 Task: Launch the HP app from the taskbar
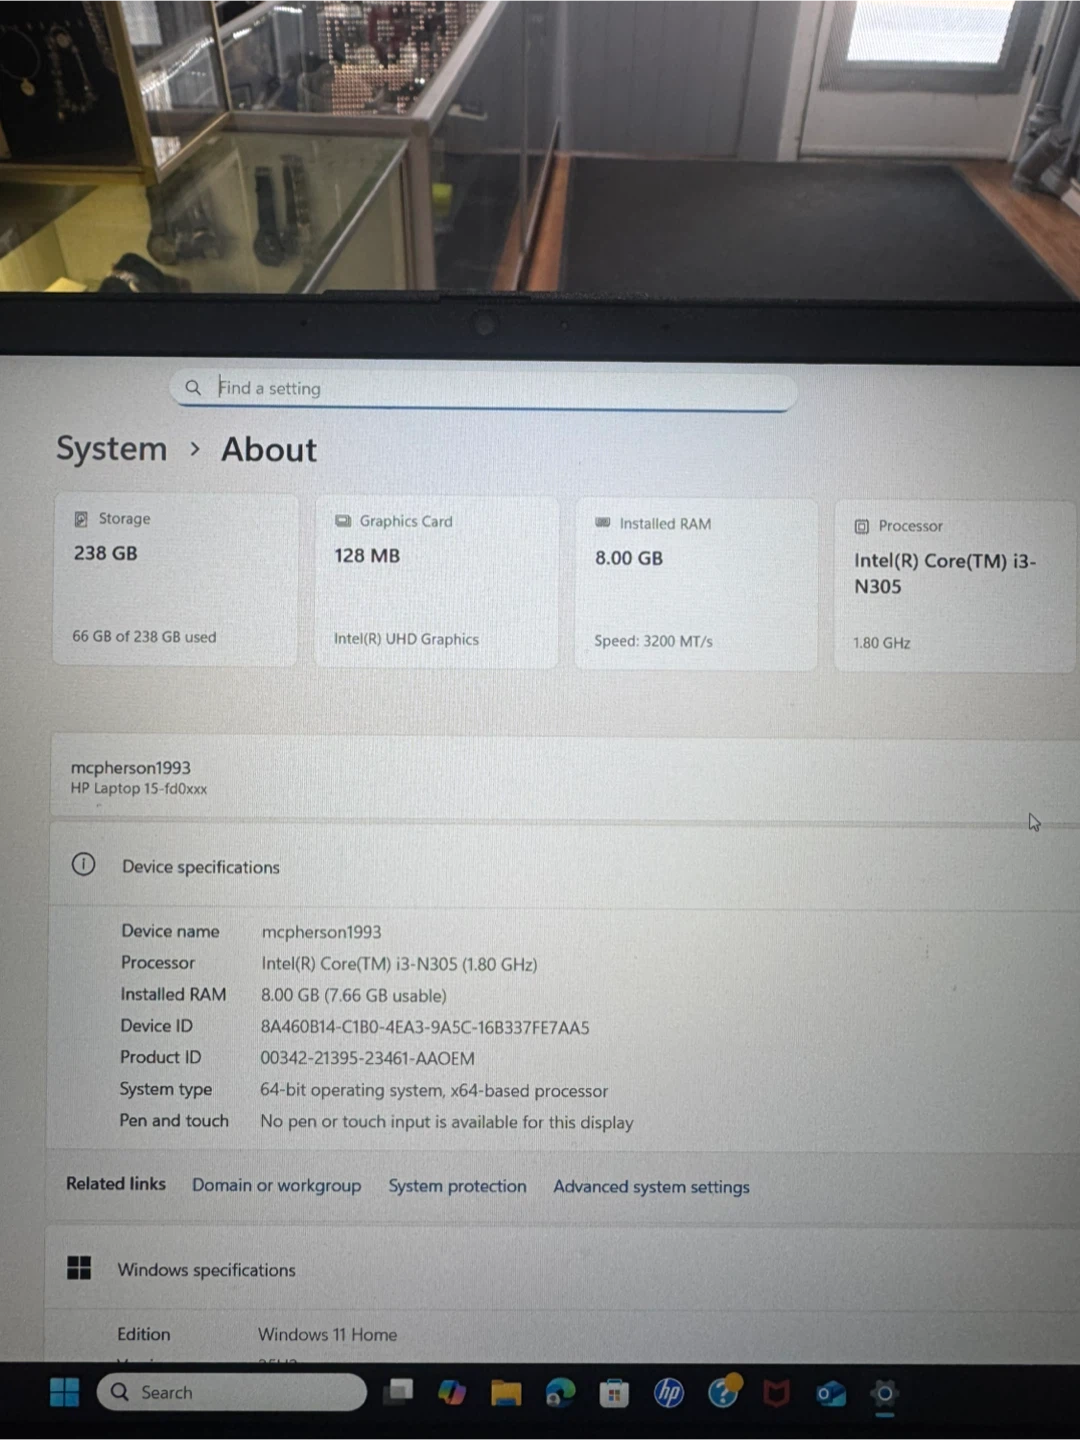[668, 1392]
